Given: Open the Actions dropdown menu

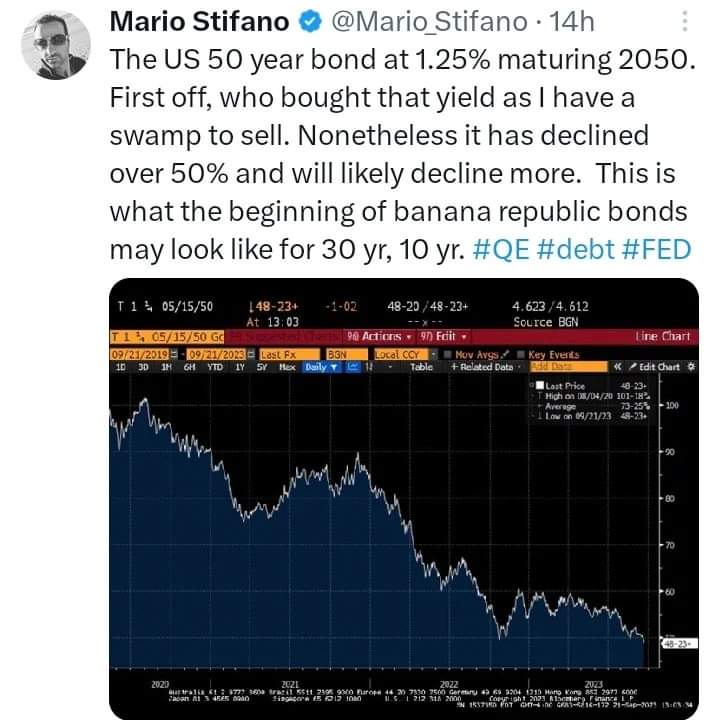Looking at the screenshot, I should tap(379, 337).
